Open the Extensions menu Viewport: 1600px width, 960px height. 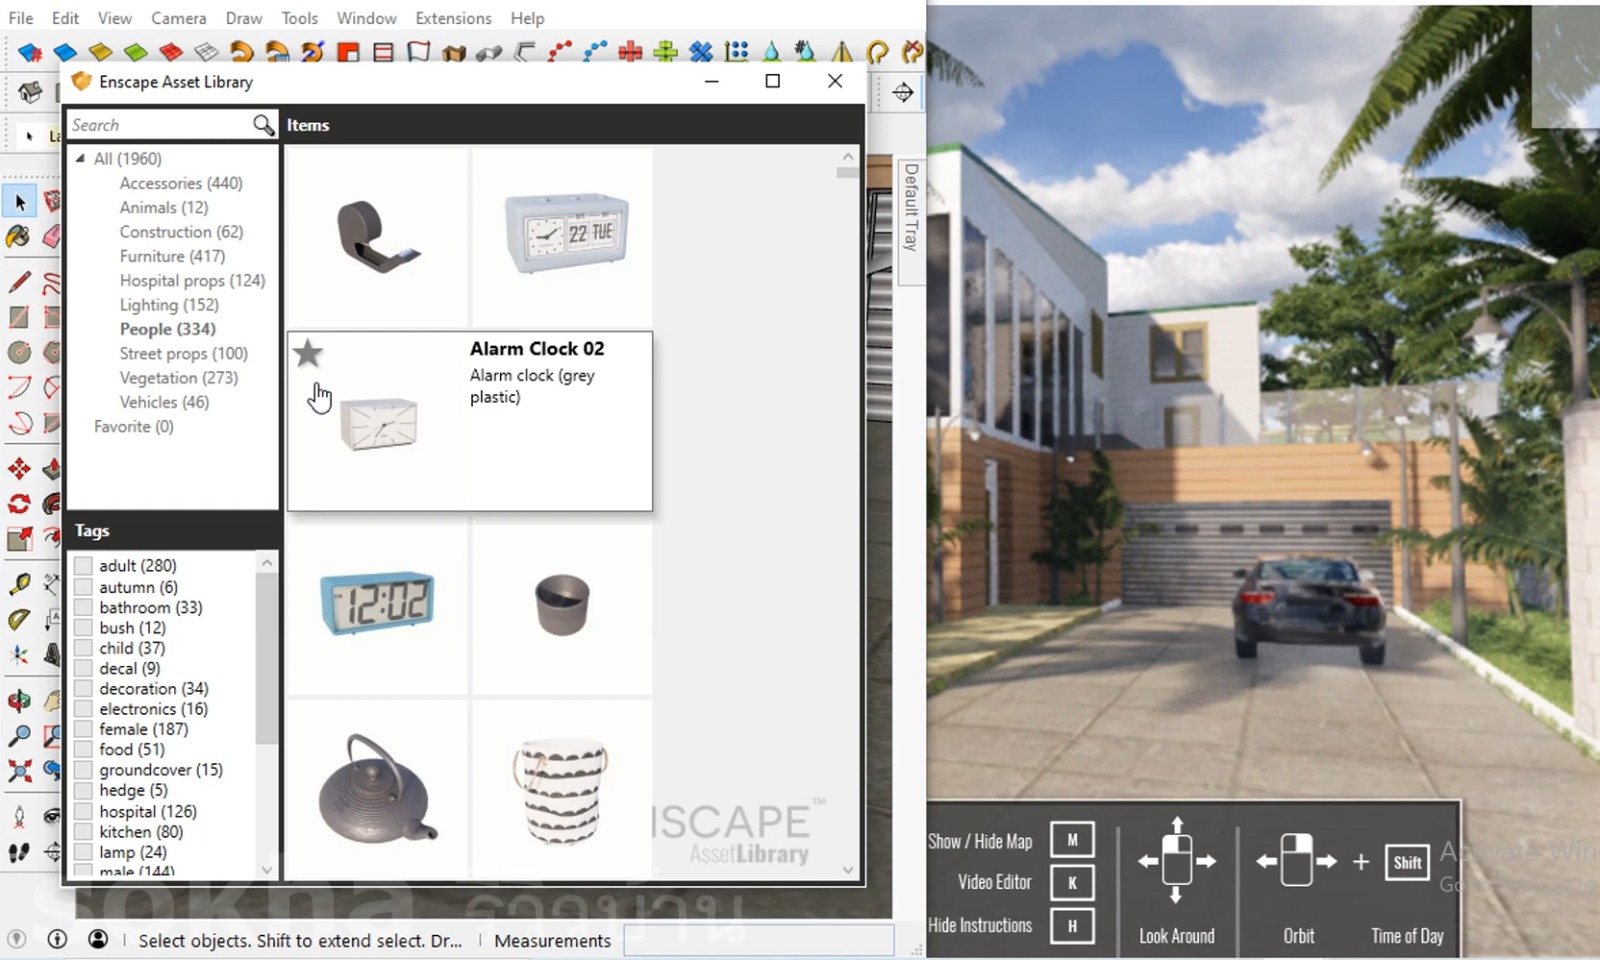[454, 18]
